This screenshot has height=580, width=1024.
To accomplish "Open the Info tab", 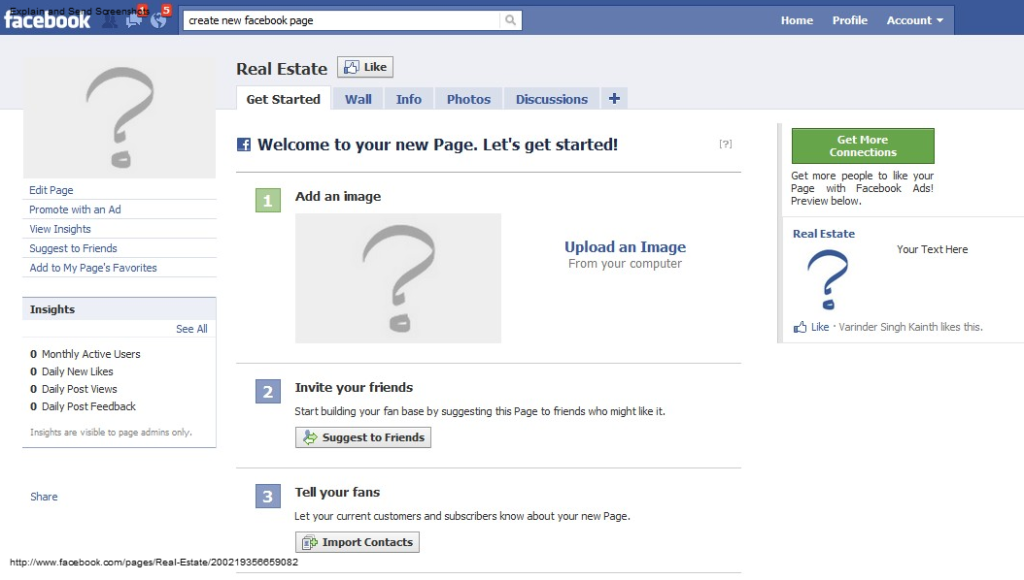I will (x=409, y=99).
